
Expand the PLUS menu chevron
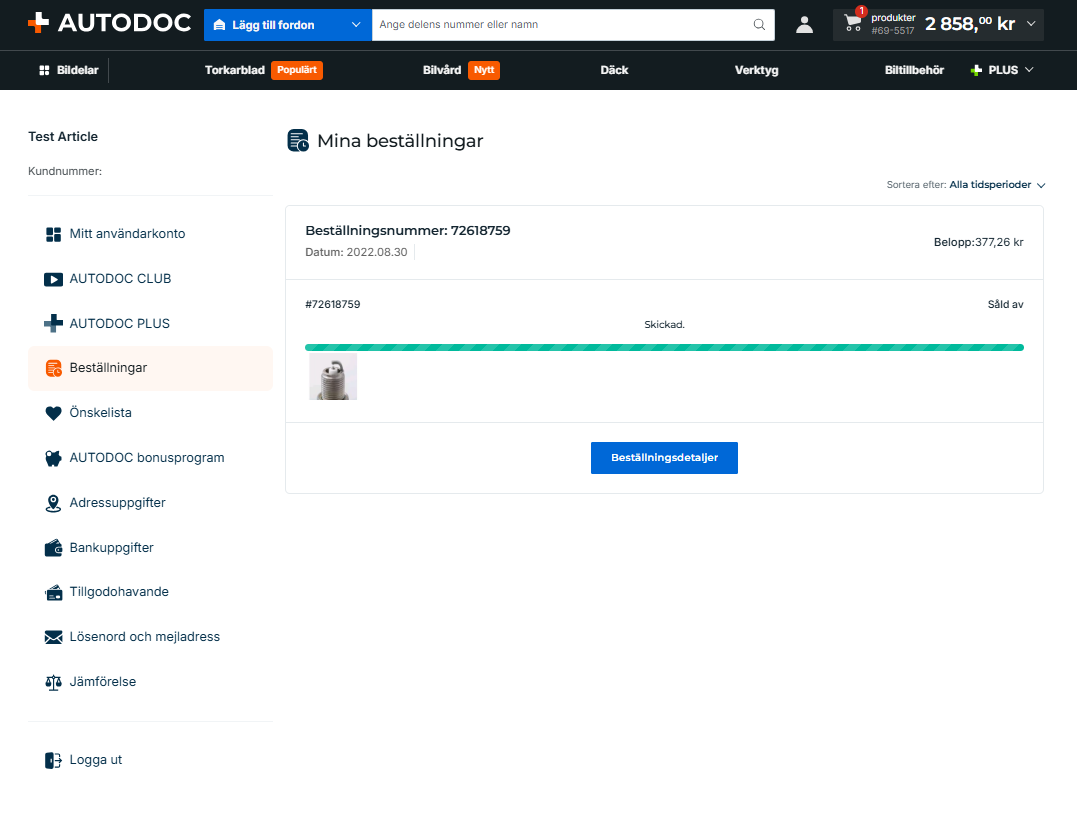[1029, 70]
